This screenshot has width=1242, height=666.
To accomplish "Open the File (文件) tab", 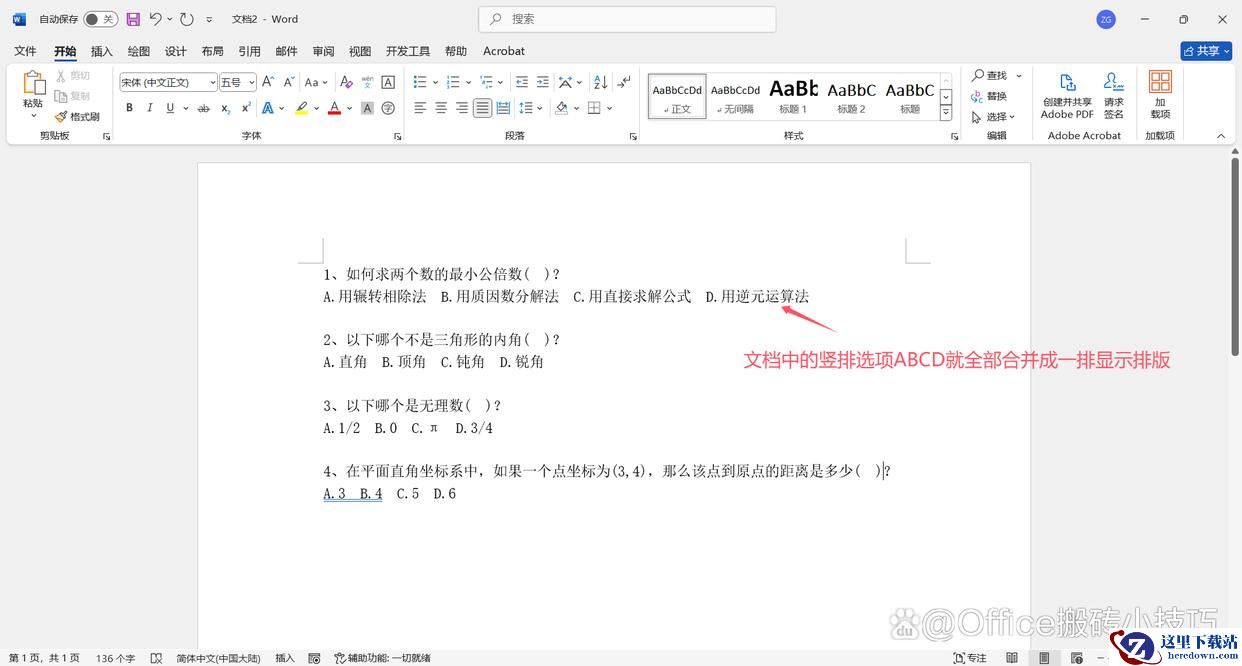I will click(25, 51).
